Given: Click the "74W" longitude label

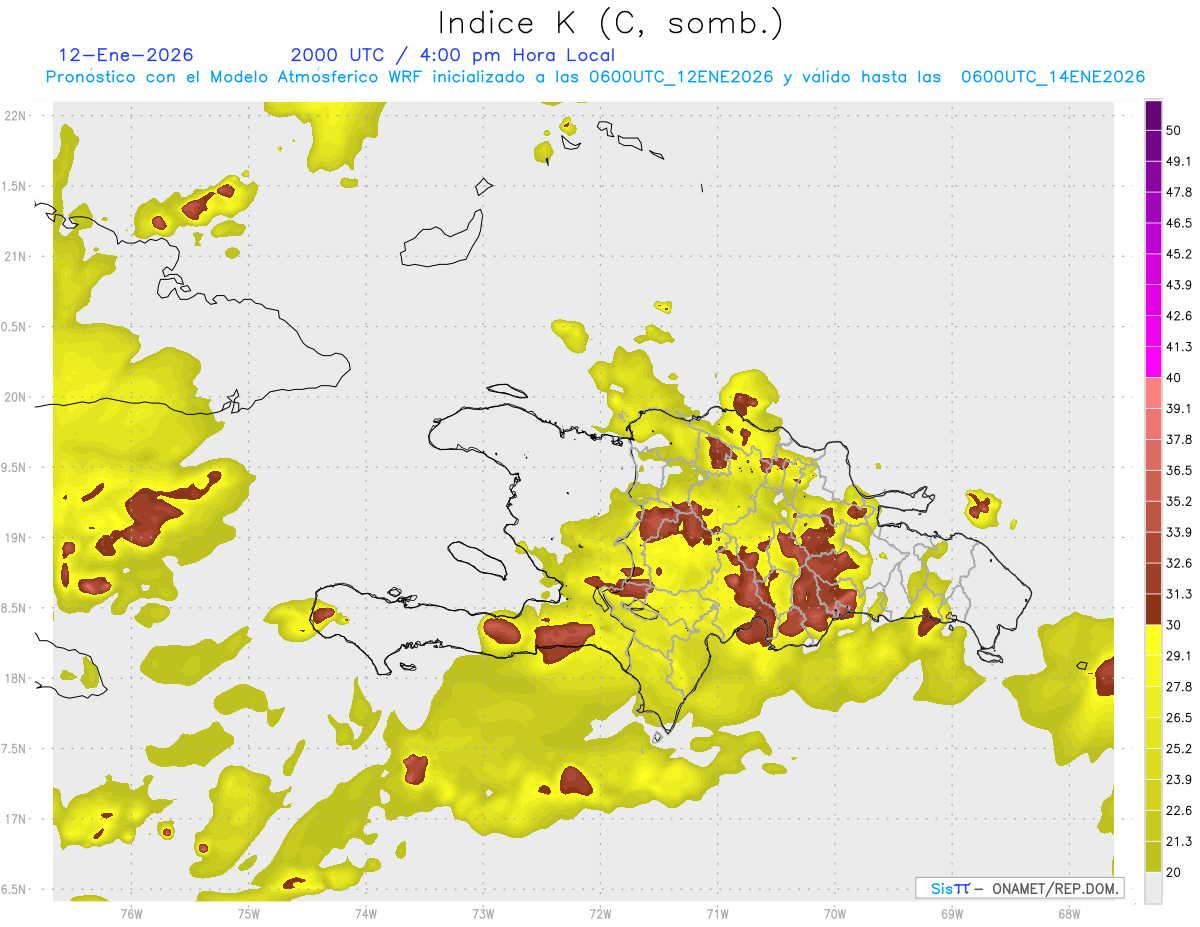Looking at the screenshot, I should click(x=366, y=913).
